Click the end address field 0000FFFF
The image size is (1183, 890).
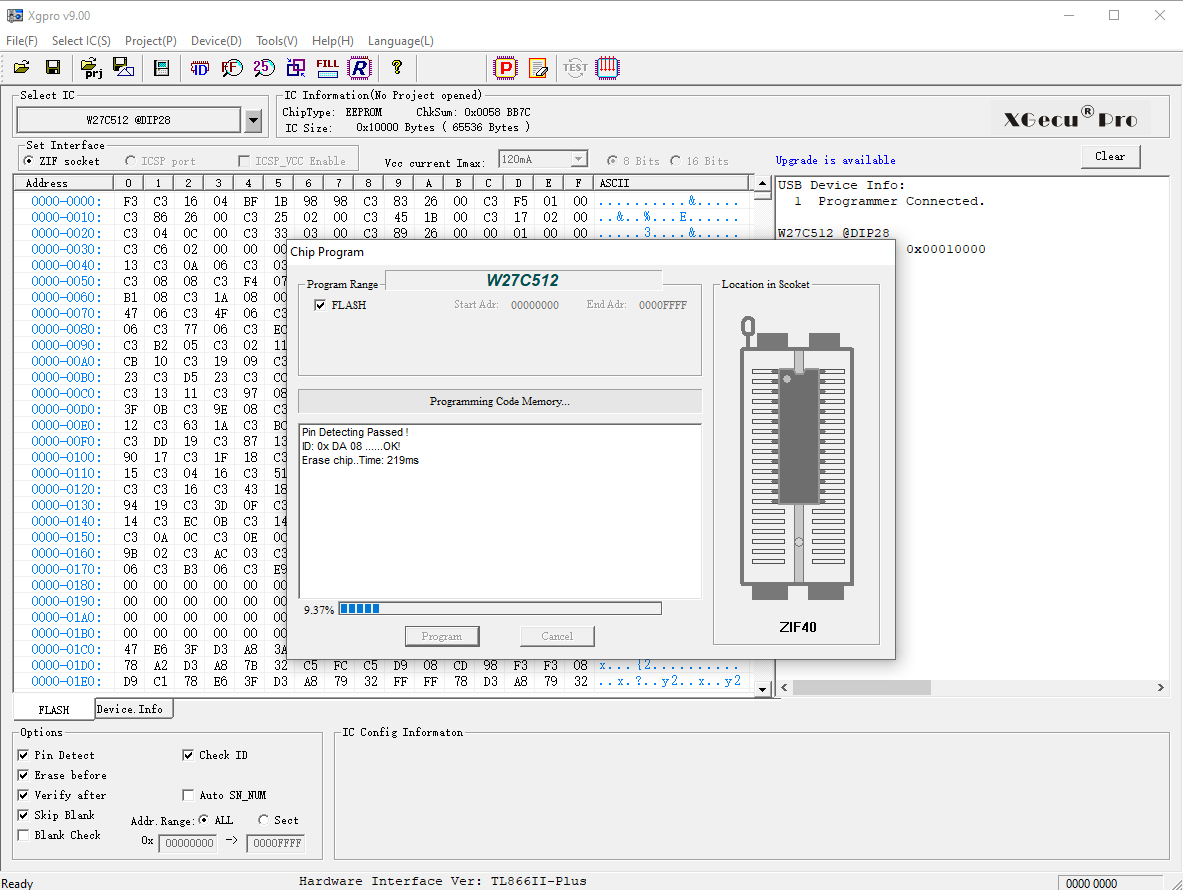[276, 842]
